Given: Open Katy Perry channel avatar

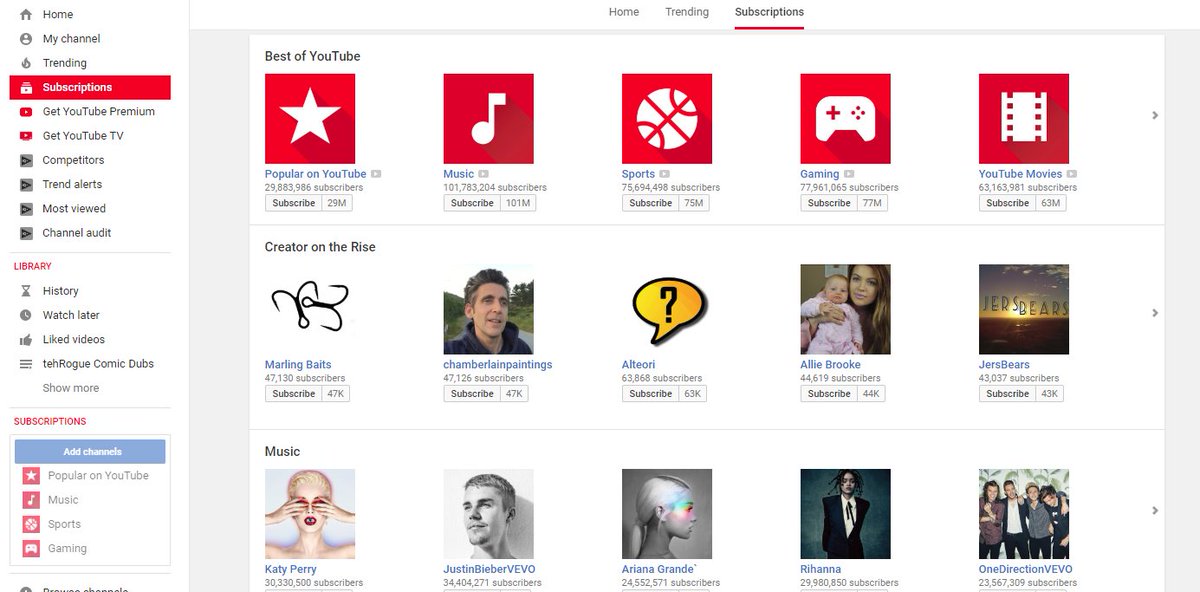Looking at the screenshot, I should click(310, 514).
